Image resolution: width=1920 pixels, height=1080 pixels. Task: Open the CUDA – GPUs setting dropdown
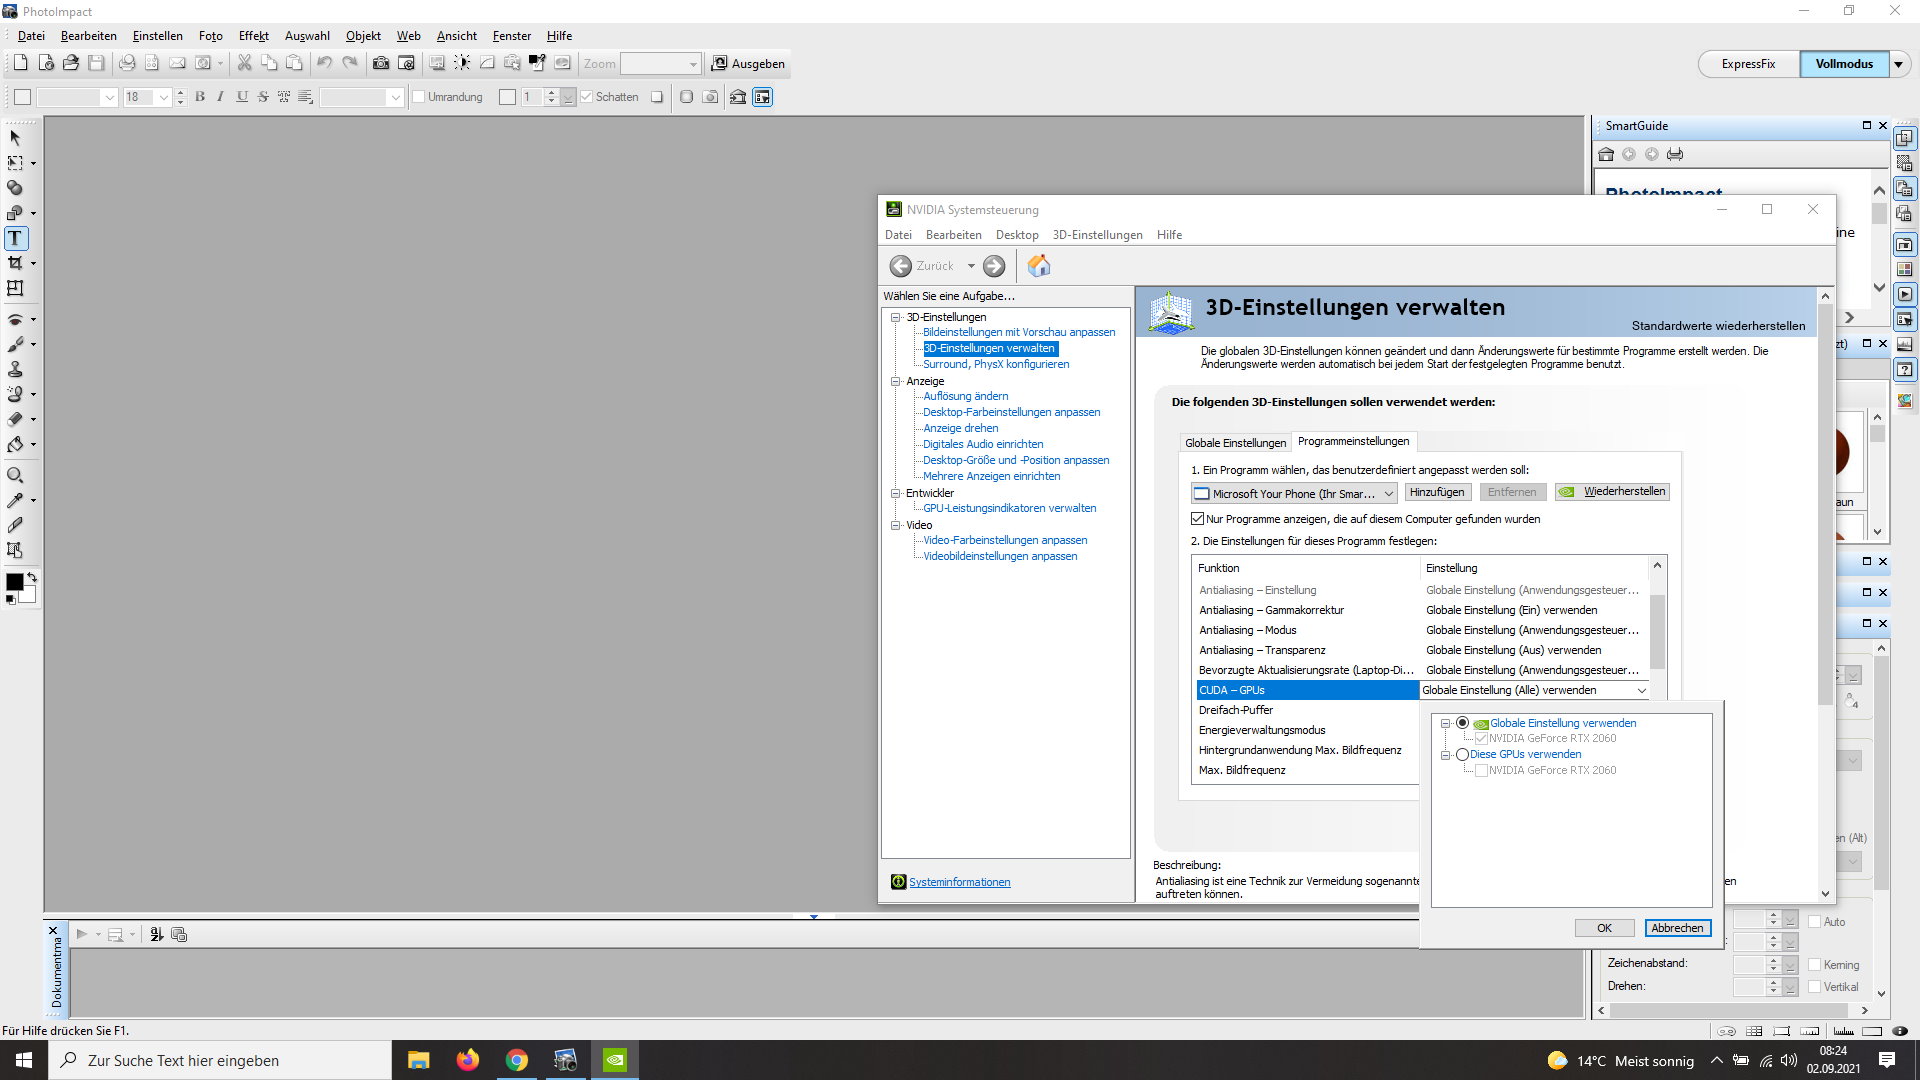tap(1640, 690)
